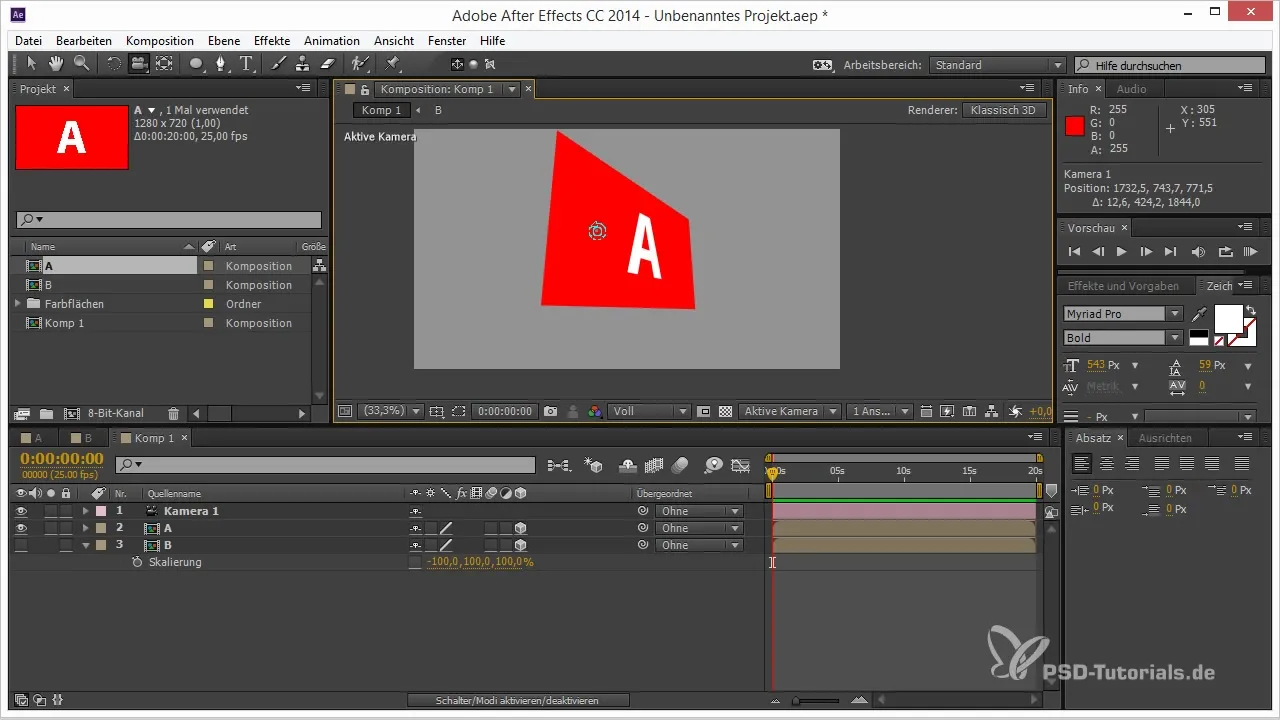Select the Eraser tool
Screen dimensions: 1280x720
click(x=327, y=64)
